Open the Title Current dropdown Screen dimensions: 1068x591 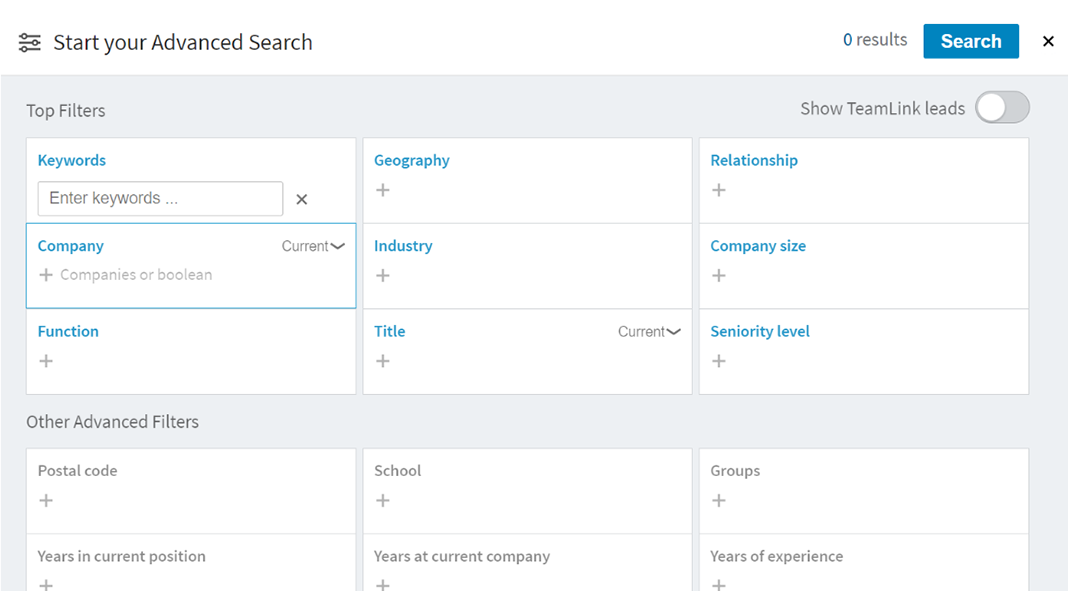pyautogui.click(x=649, y=331)
